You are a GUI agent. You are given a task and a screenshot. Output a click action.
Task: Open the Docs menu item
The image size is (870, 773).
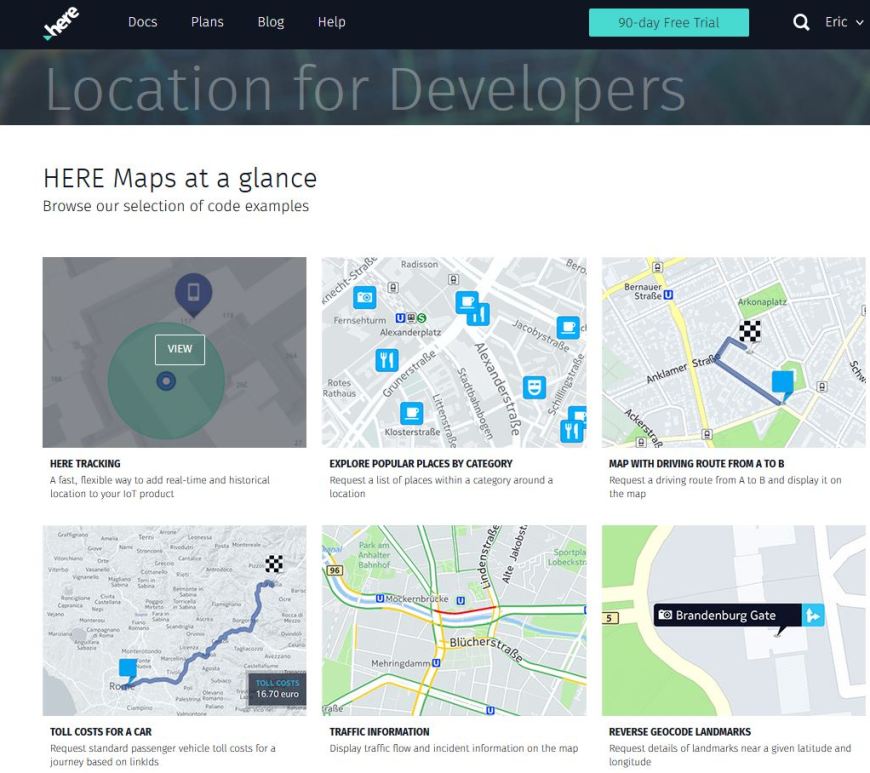click(143, 23)
